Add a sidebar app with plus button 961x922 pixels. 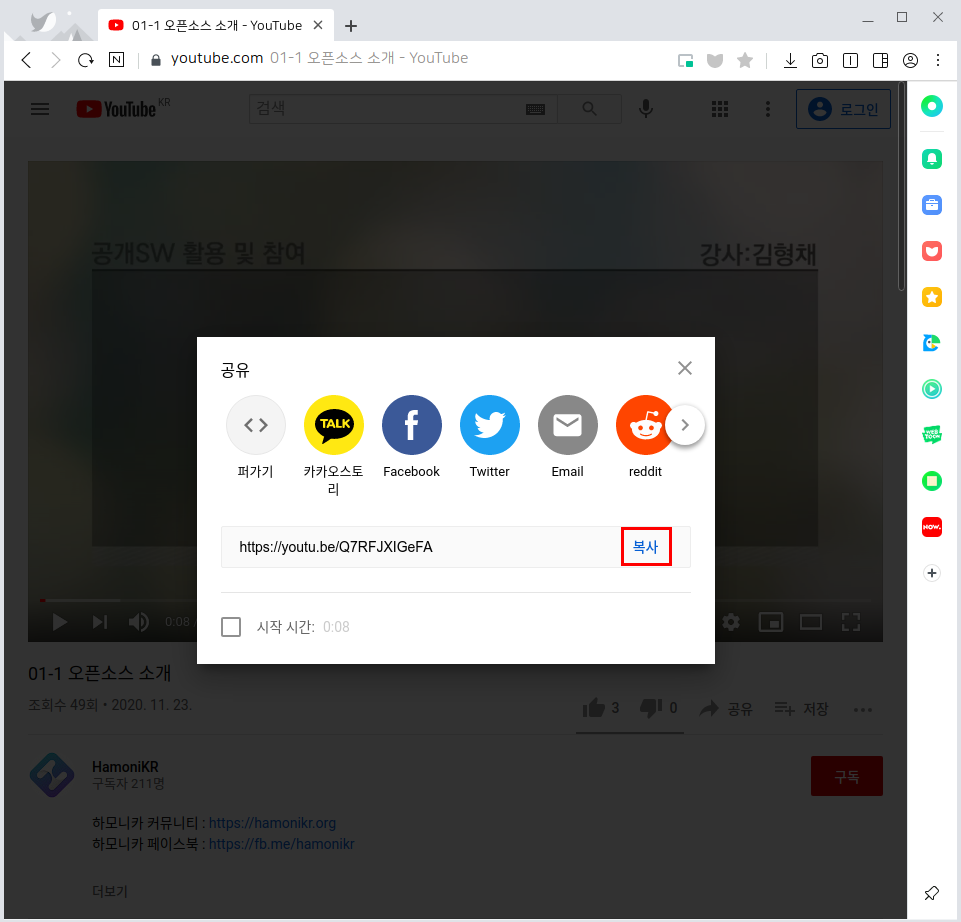pos(932,573)
